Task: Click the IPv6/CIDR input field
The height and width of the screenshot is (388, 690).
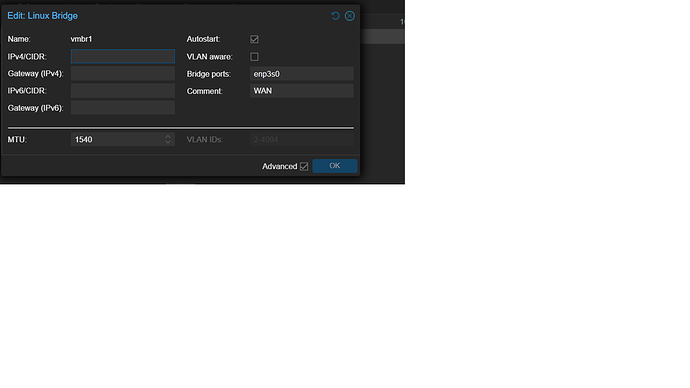Action: click(x=123, y=91)
